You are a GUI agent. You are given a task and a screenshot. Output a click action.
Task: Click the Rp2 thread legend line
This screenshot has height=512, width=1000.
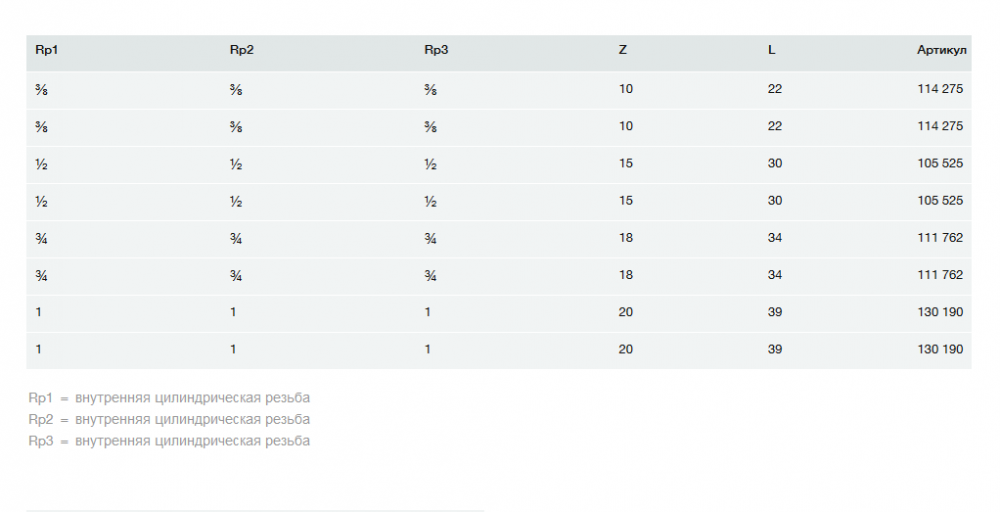(169, 419)
